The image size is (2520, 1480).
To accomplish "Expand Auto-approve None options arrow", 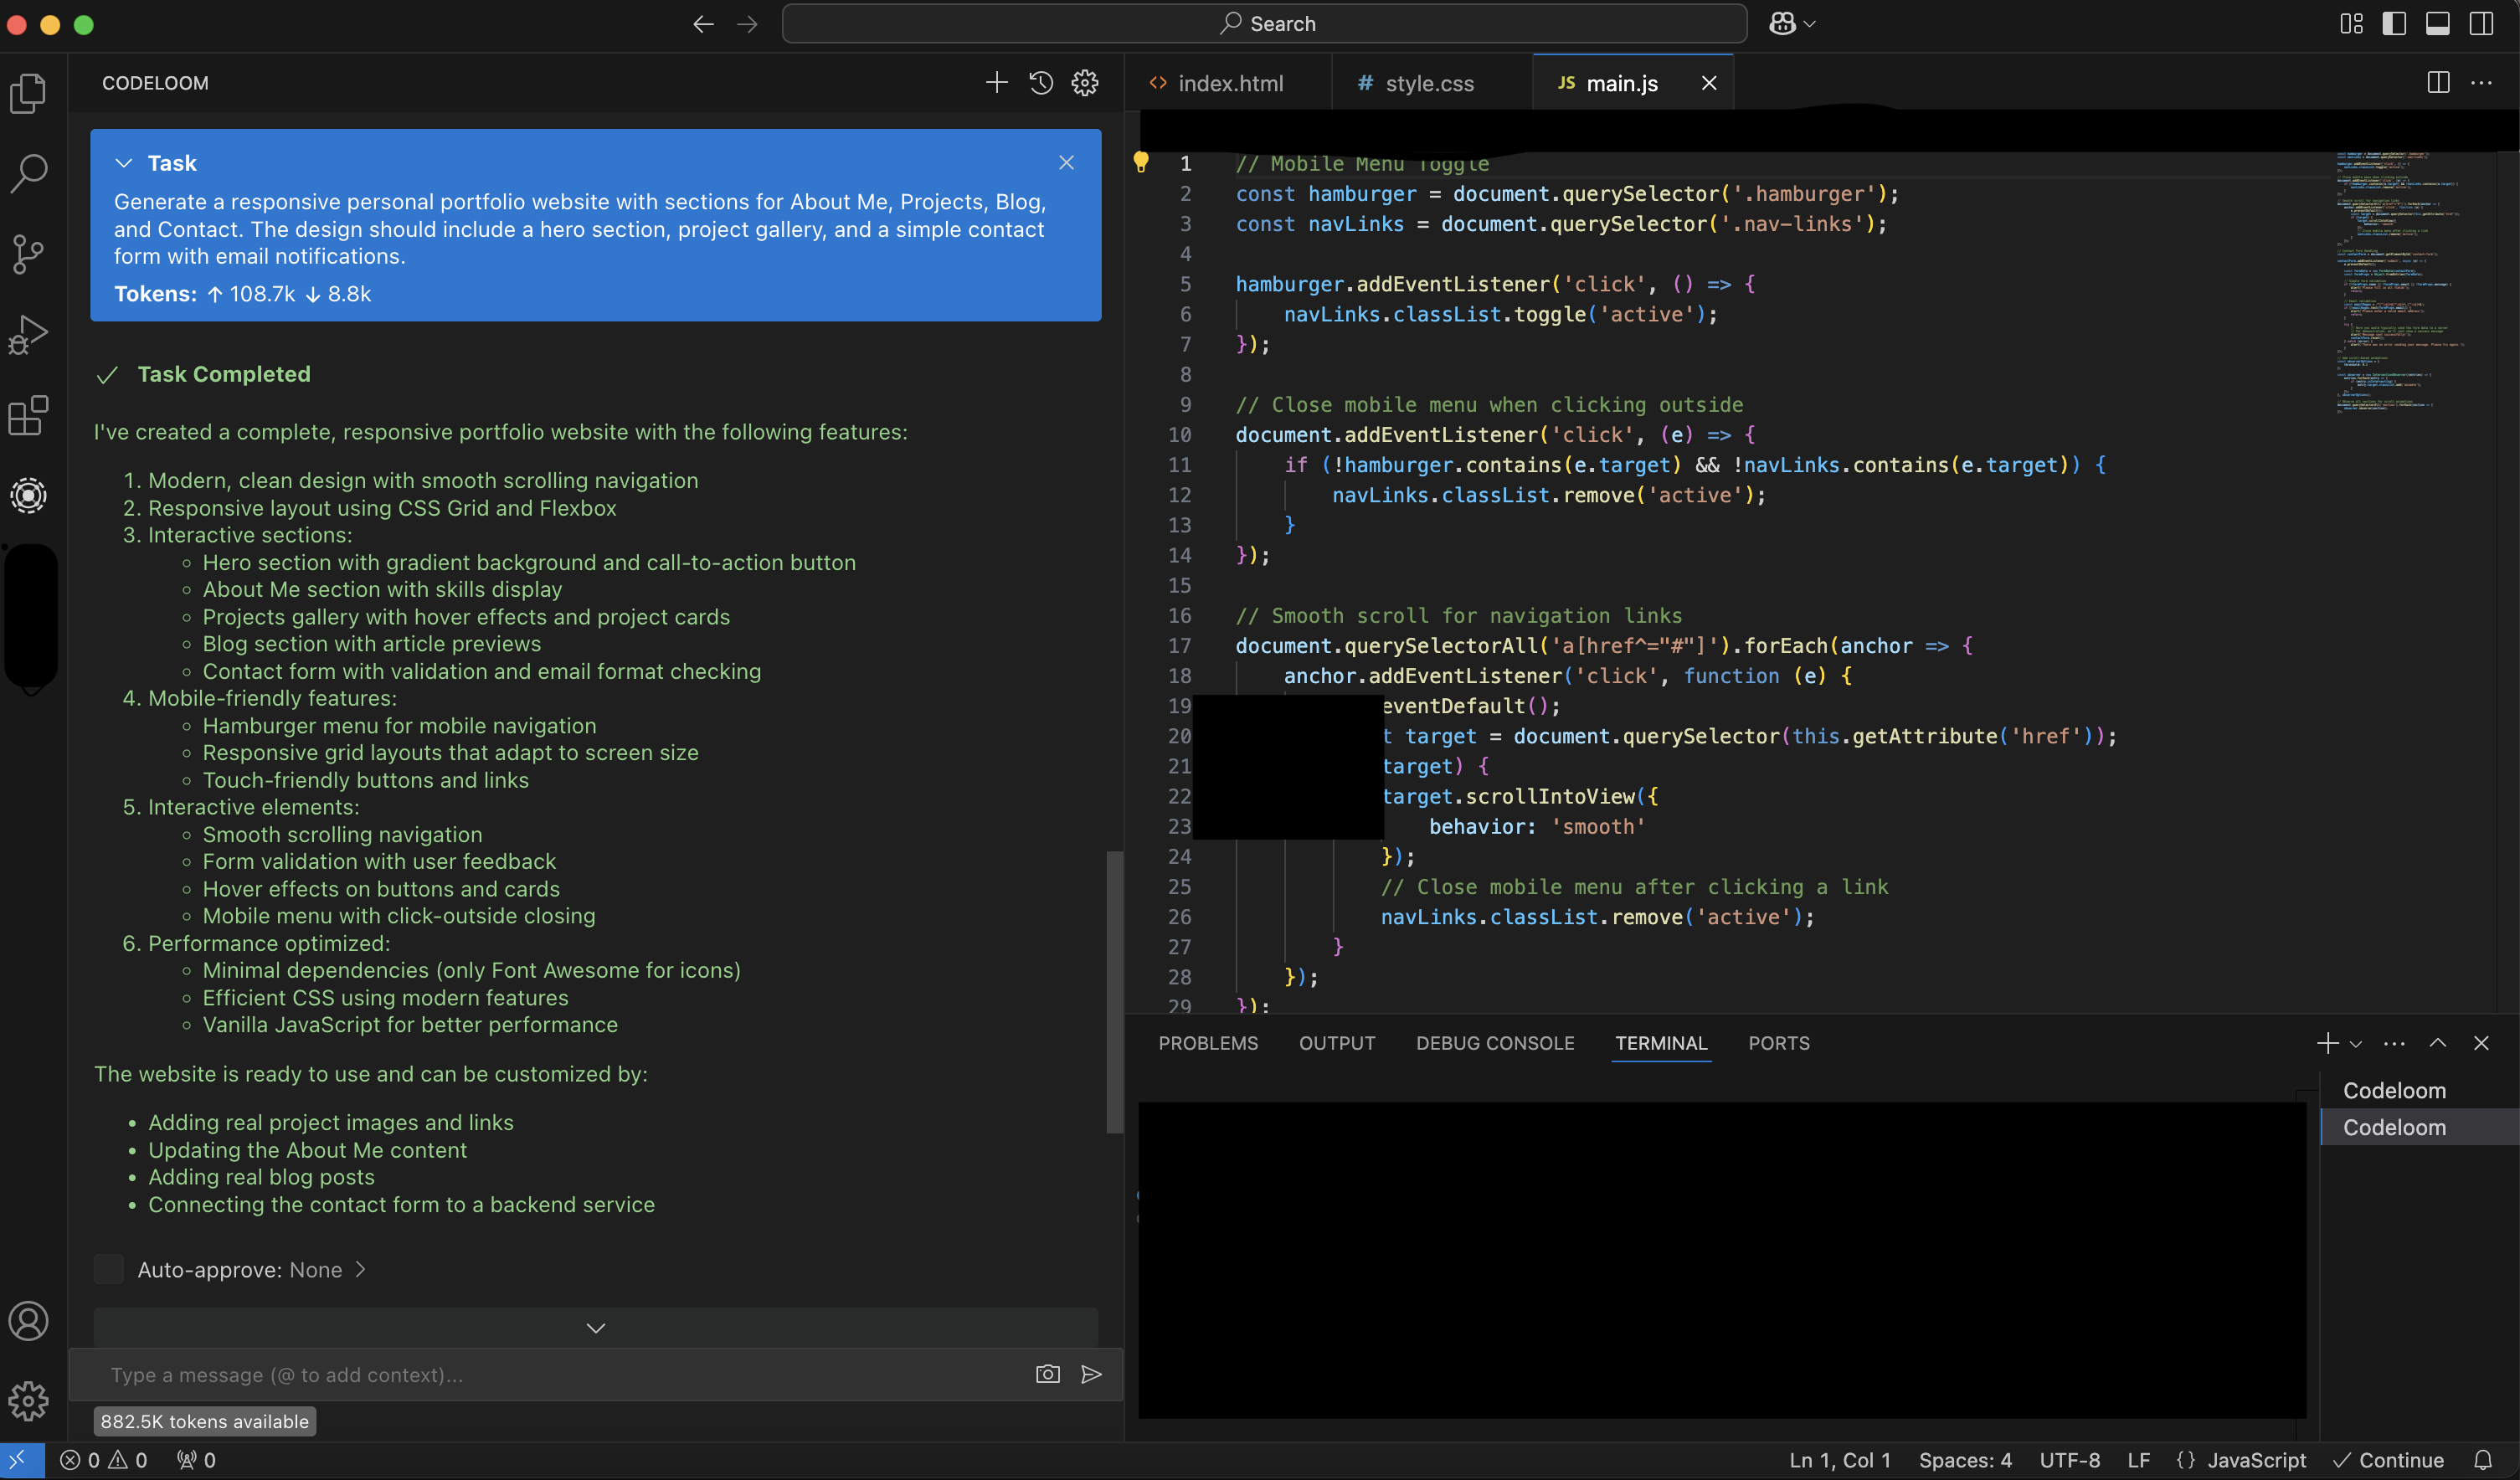I will (x=361, y=1269).
